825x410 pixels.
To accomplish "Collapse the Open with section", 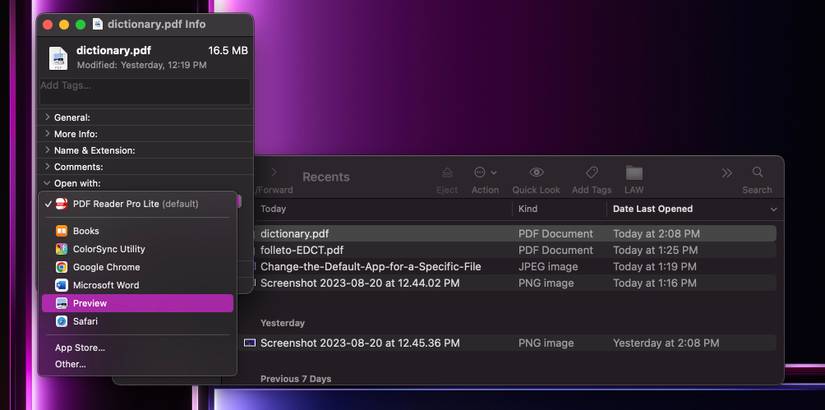I will (47, 183).
